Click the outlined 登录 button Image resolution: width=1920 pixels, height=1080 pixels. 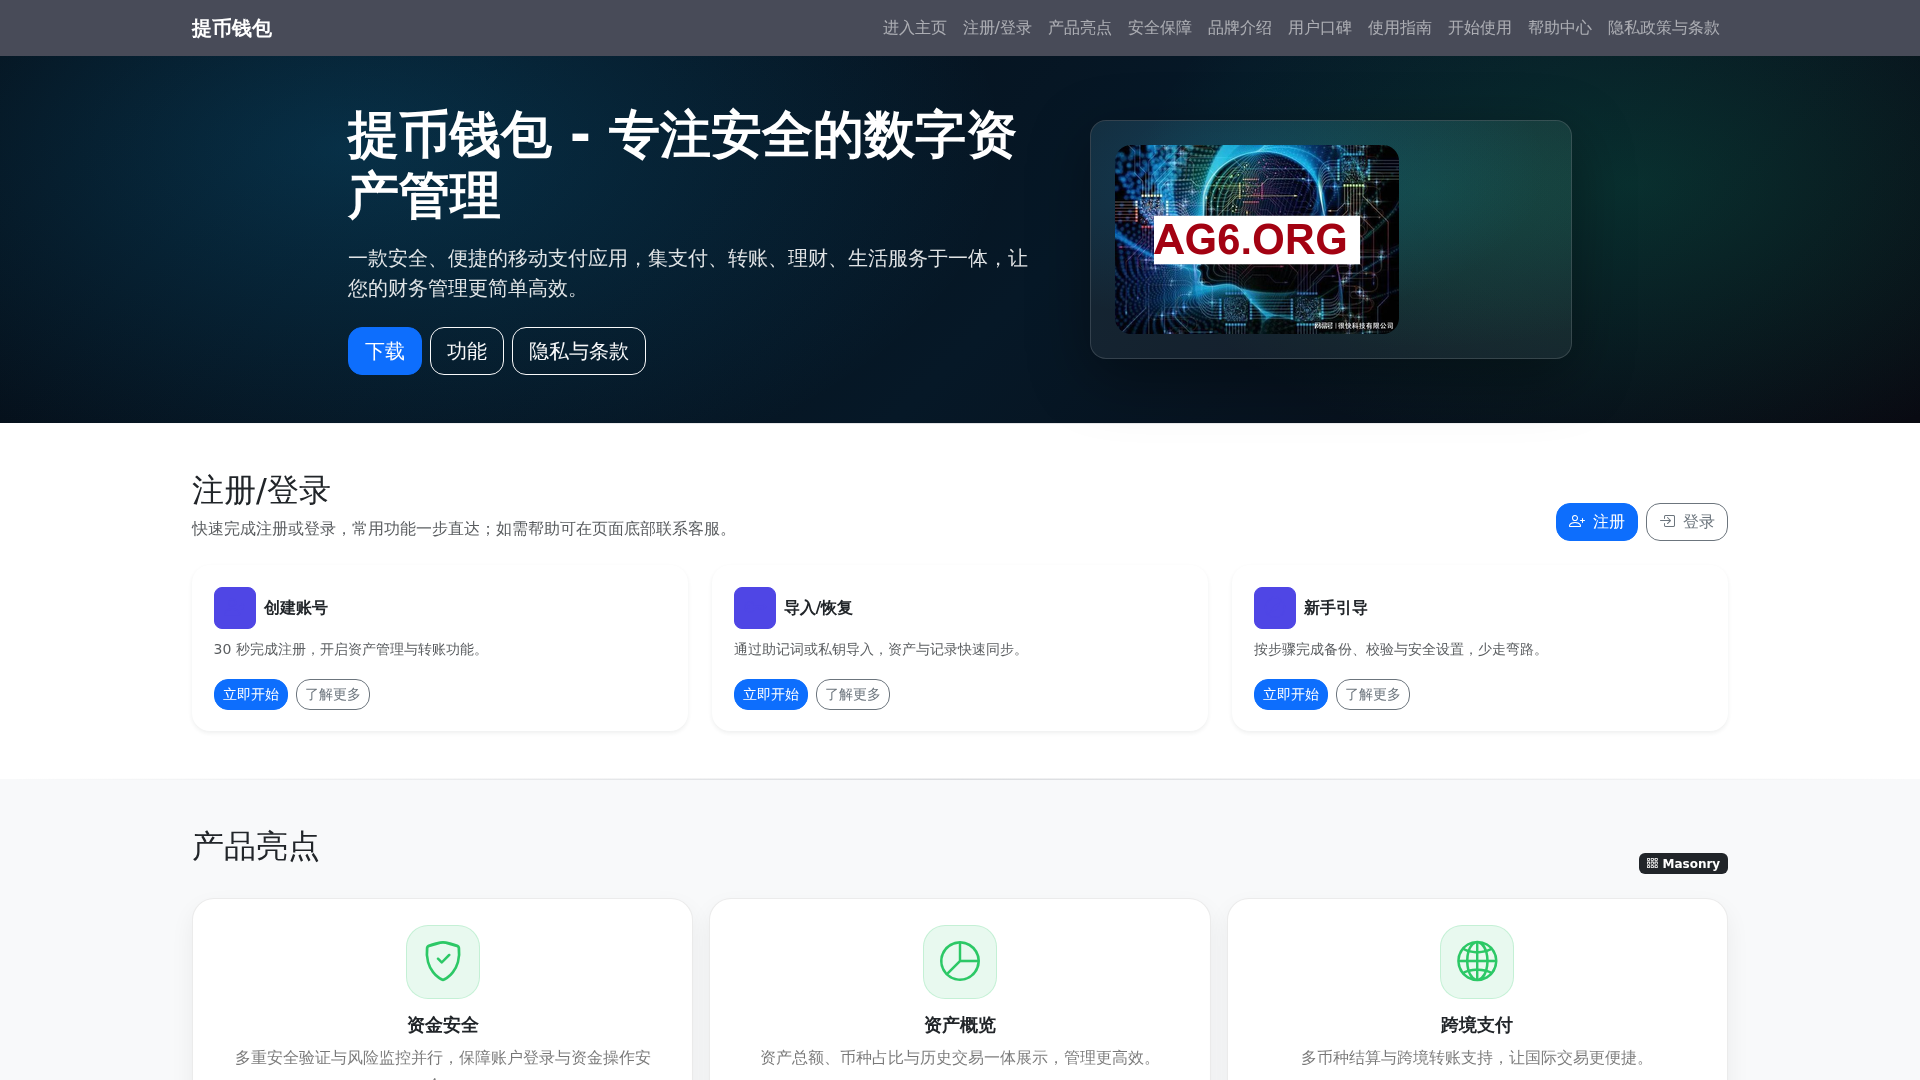click(x=1687, y=522)
